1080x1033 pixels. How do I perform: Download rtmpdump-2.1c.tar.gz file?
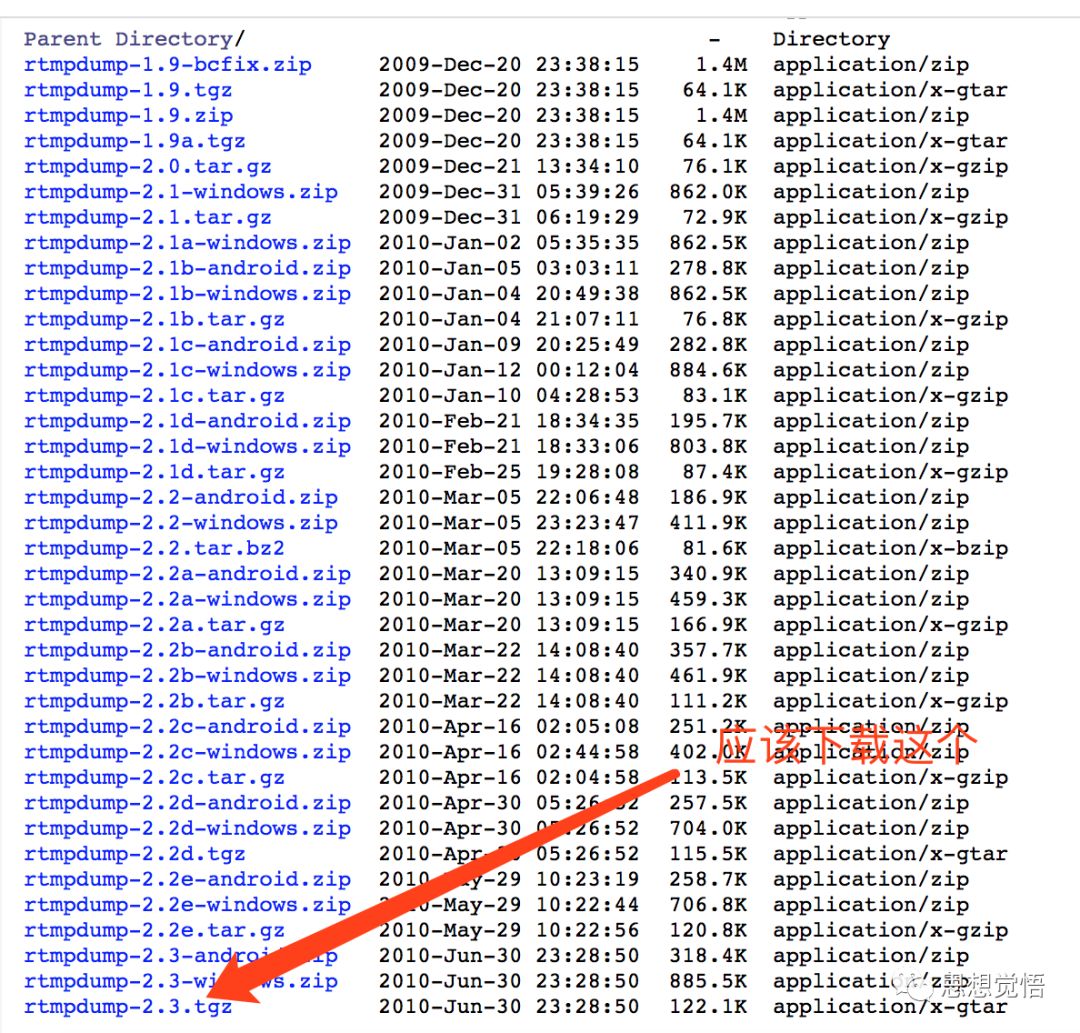[154, 395]
